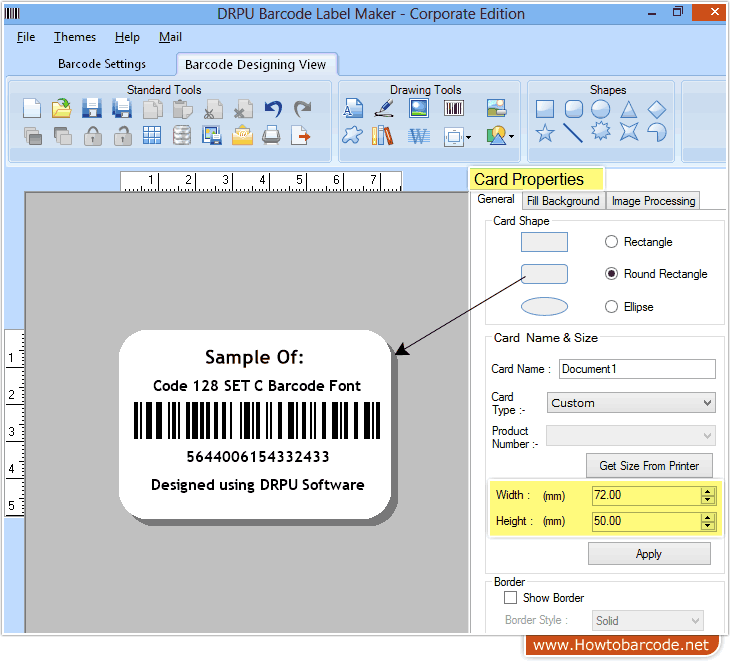The image size is (730, 662).
Task: Click the ellipse card shape preview
Action: point(544,306)
